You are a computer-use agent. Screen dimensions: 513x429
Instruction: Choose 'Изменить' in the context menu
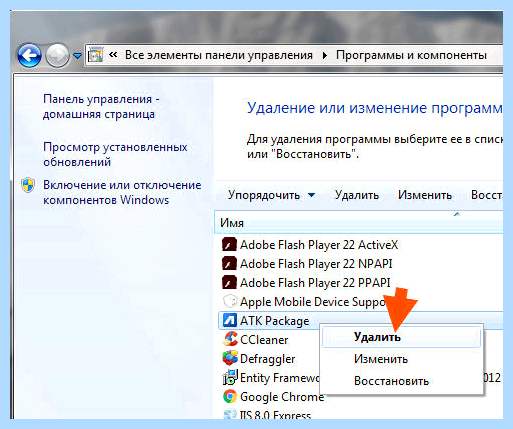pos(401,359)
